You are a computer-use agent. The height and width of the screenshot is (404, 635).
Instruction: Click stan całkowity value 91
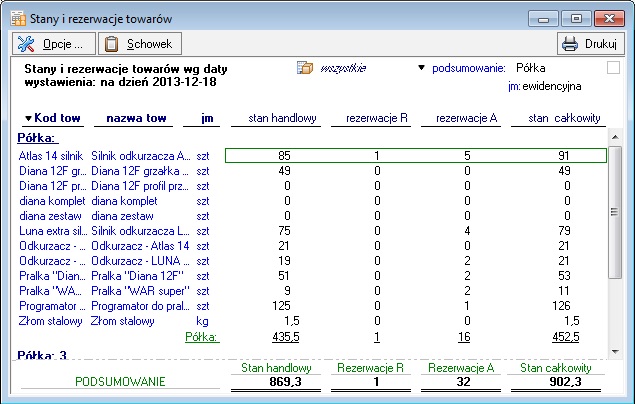[564, 156]
